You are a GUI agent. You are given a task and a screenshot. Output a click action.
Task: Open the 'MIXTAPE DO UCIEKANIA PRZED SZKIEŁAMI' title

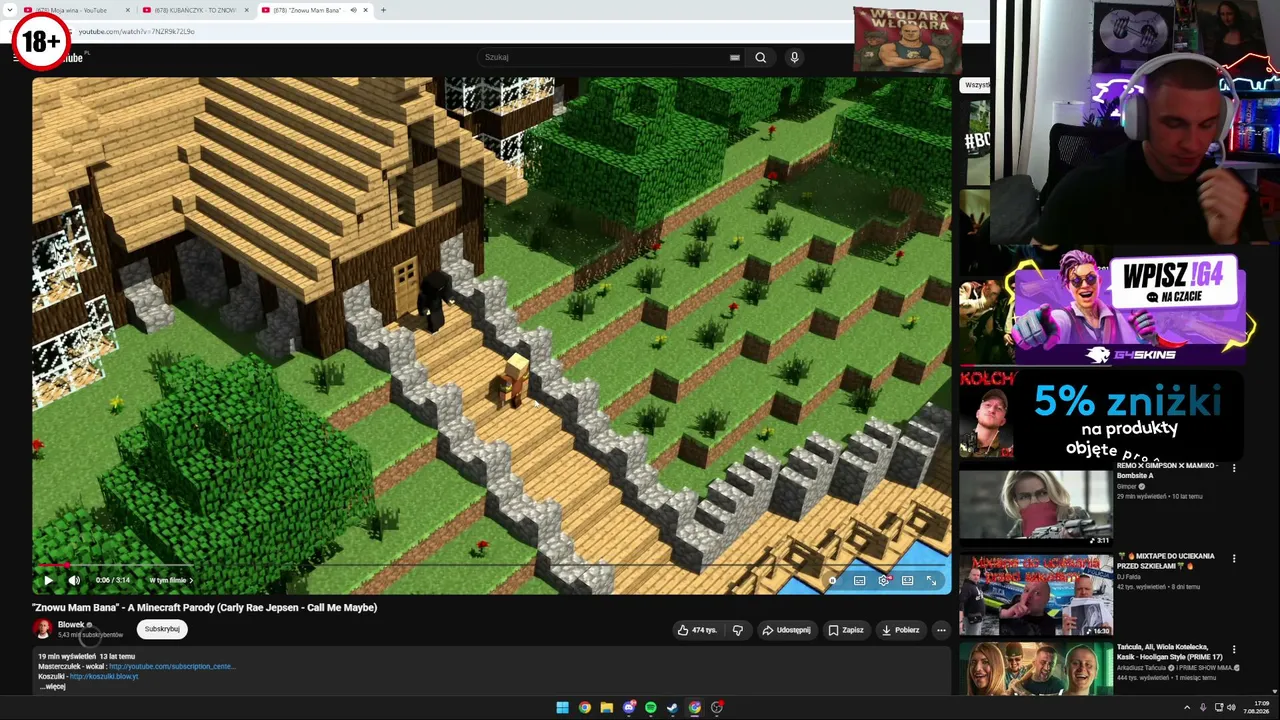[1166, 561]
